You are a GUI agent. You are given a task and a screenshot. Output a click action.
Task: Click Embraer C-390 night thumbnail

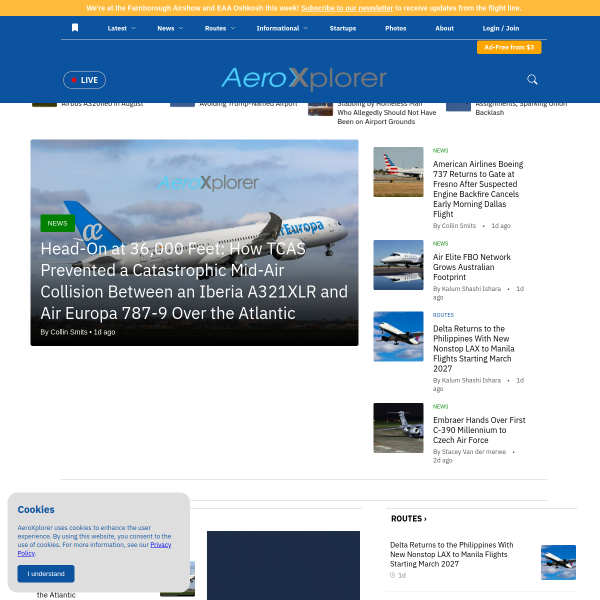[398, 428]
